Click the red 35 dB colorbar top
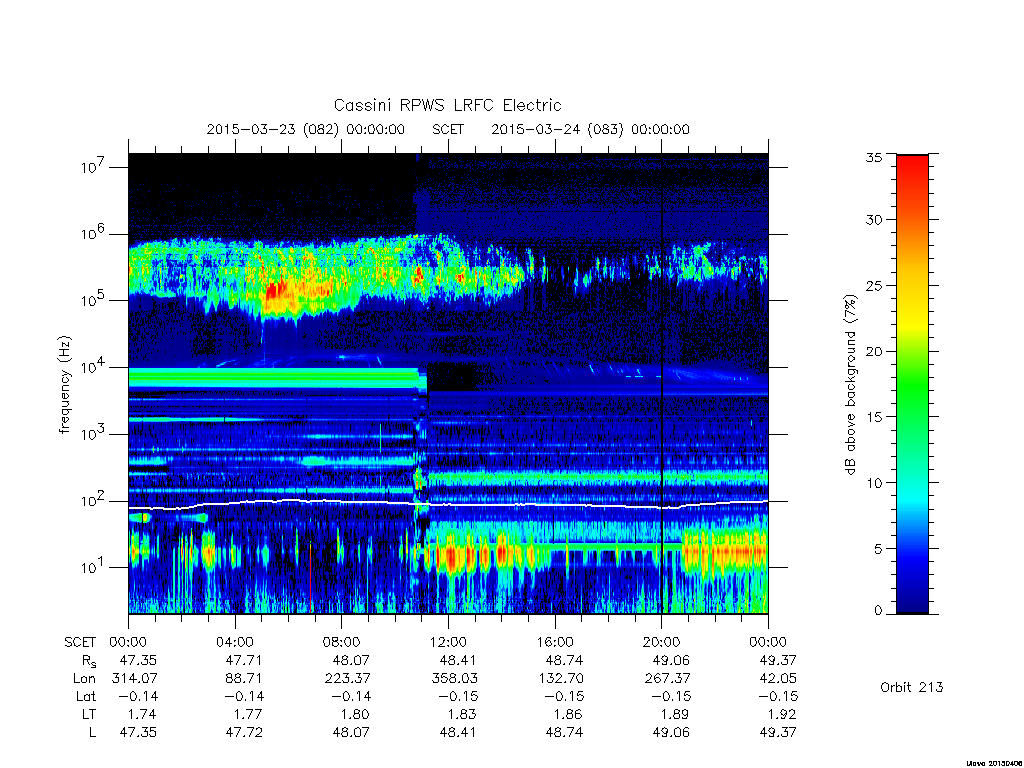 (912, 160)
